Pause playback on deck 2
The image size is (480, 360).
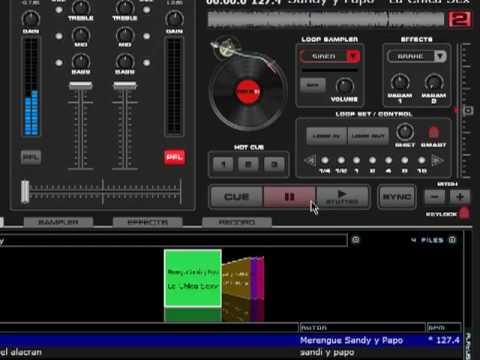289,197
